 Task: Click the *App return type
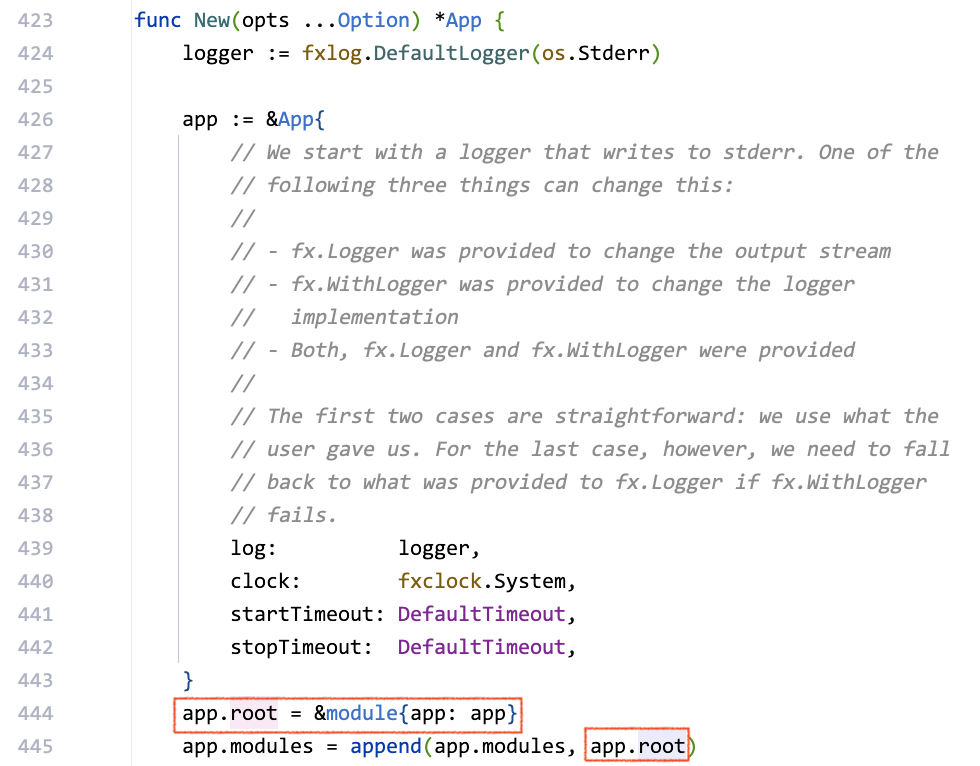tap(458, 21)
